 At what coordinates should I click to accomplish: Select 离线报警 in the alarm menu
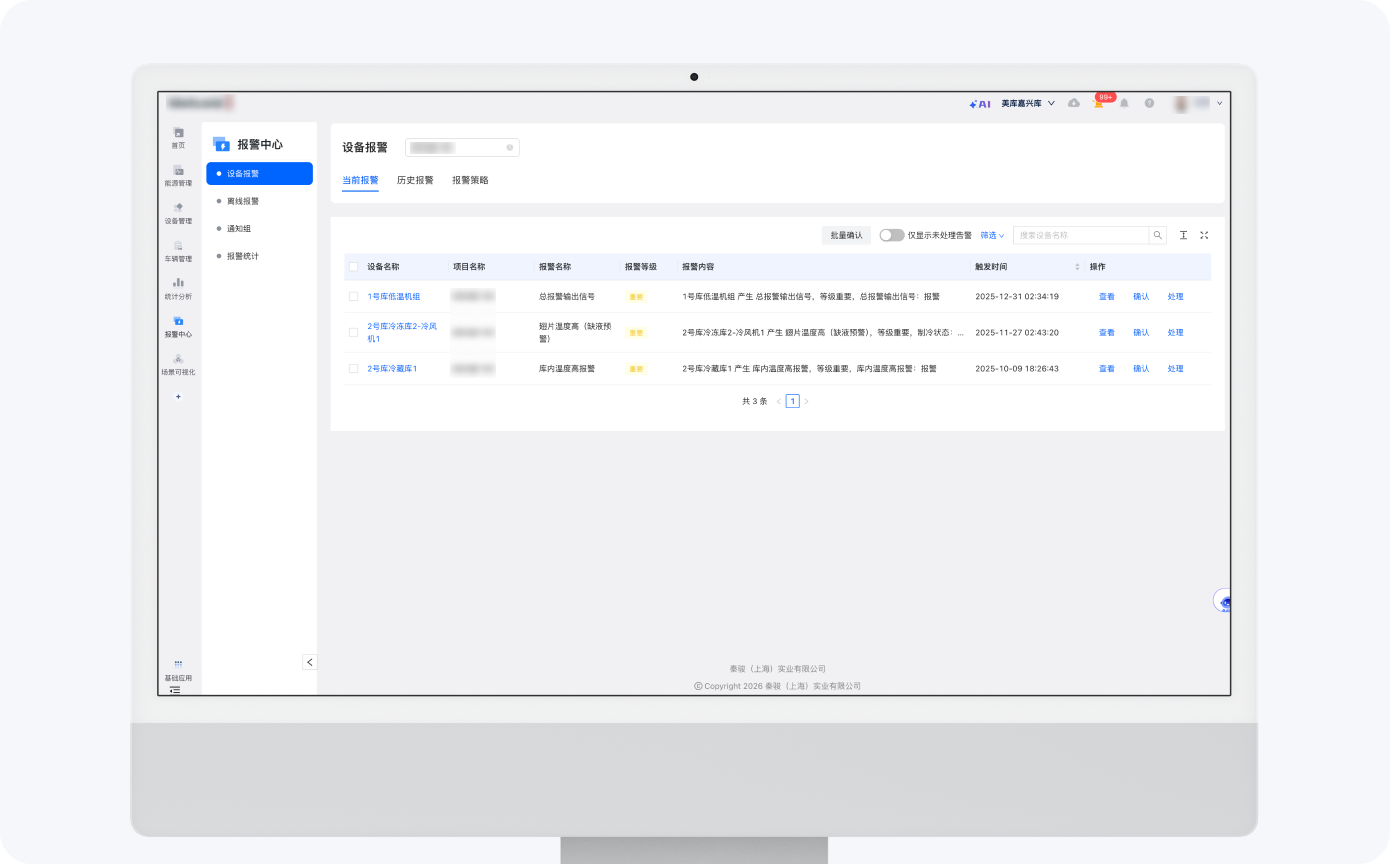pyautogui.click(x=242, y=201)
